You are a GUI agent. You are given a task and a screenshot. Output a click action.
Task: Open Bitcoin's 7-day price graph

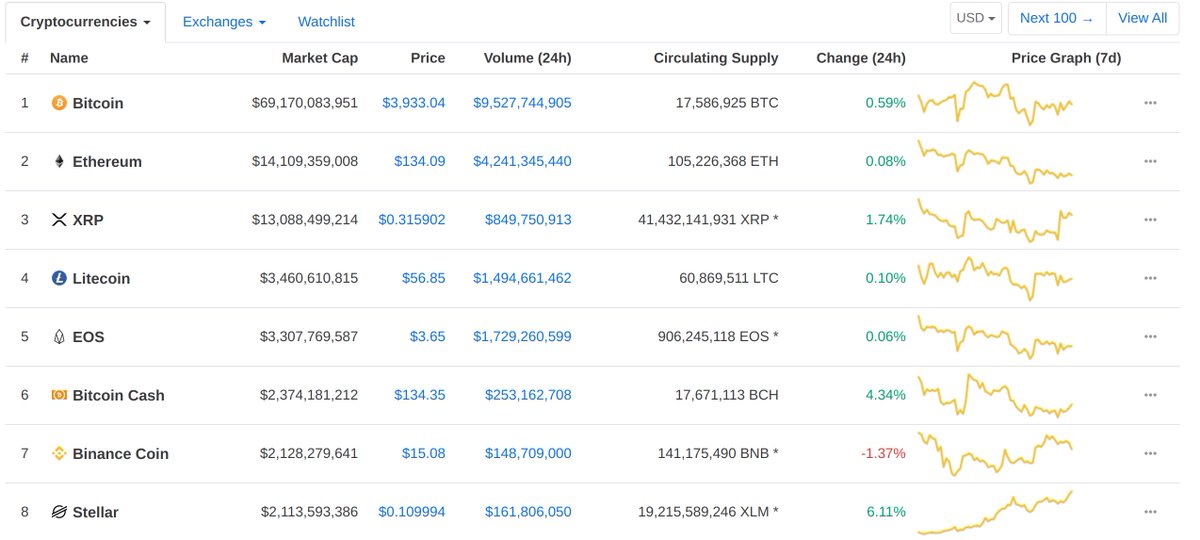pyautogui.click(x=996, y=102)
